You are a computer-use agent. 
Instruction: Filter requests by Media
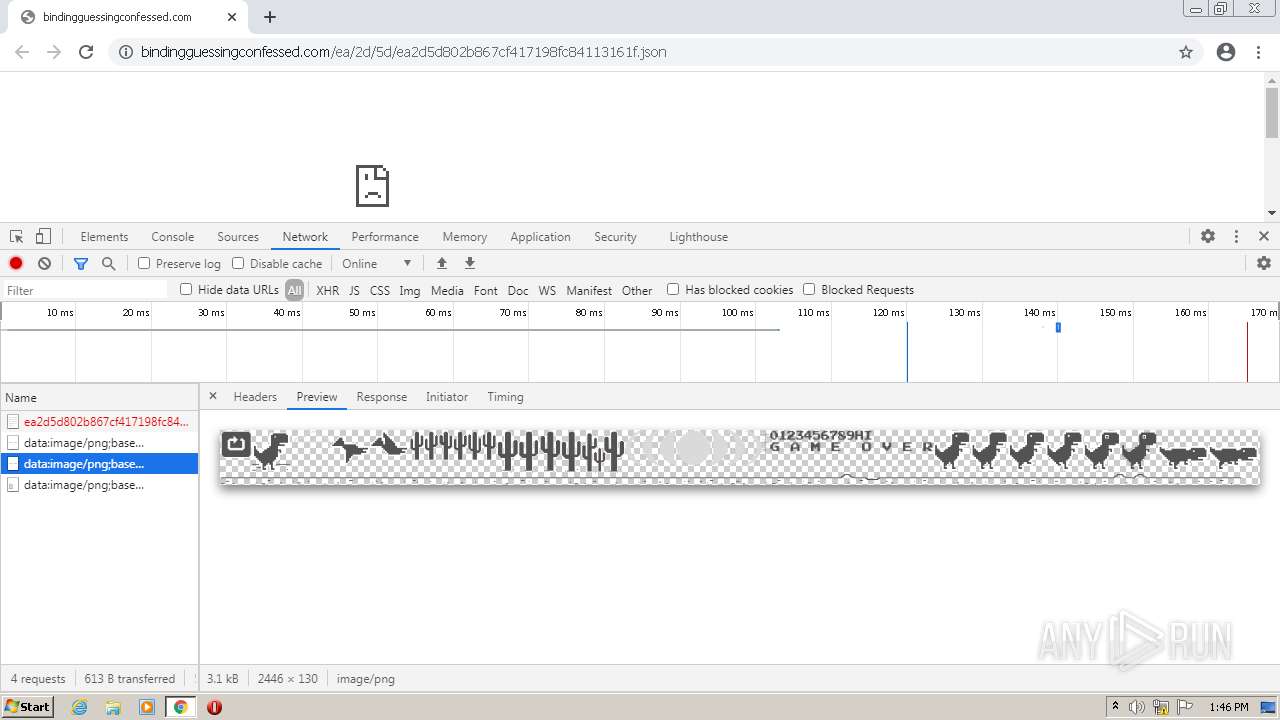pyautogui.click(x=447, y=290)
